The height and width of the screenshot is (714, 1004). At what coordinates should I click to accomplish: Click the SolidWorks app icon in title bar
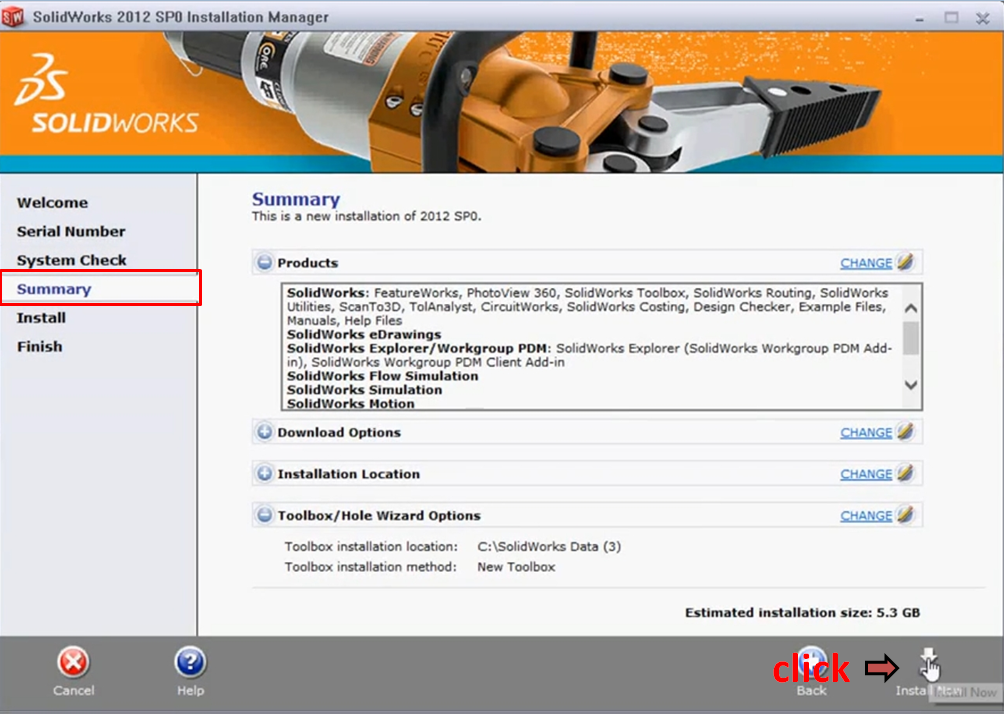[13, 17]
